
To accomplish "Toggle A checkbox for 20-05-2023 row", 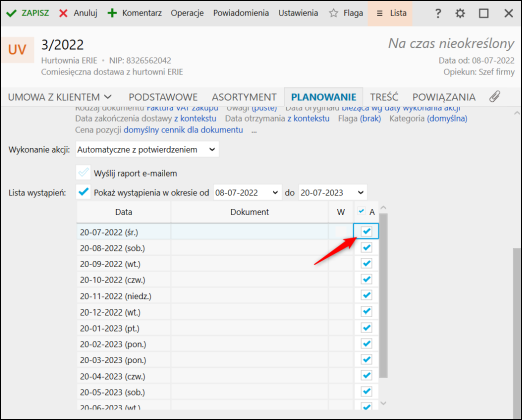I will [x=367, y=391].
